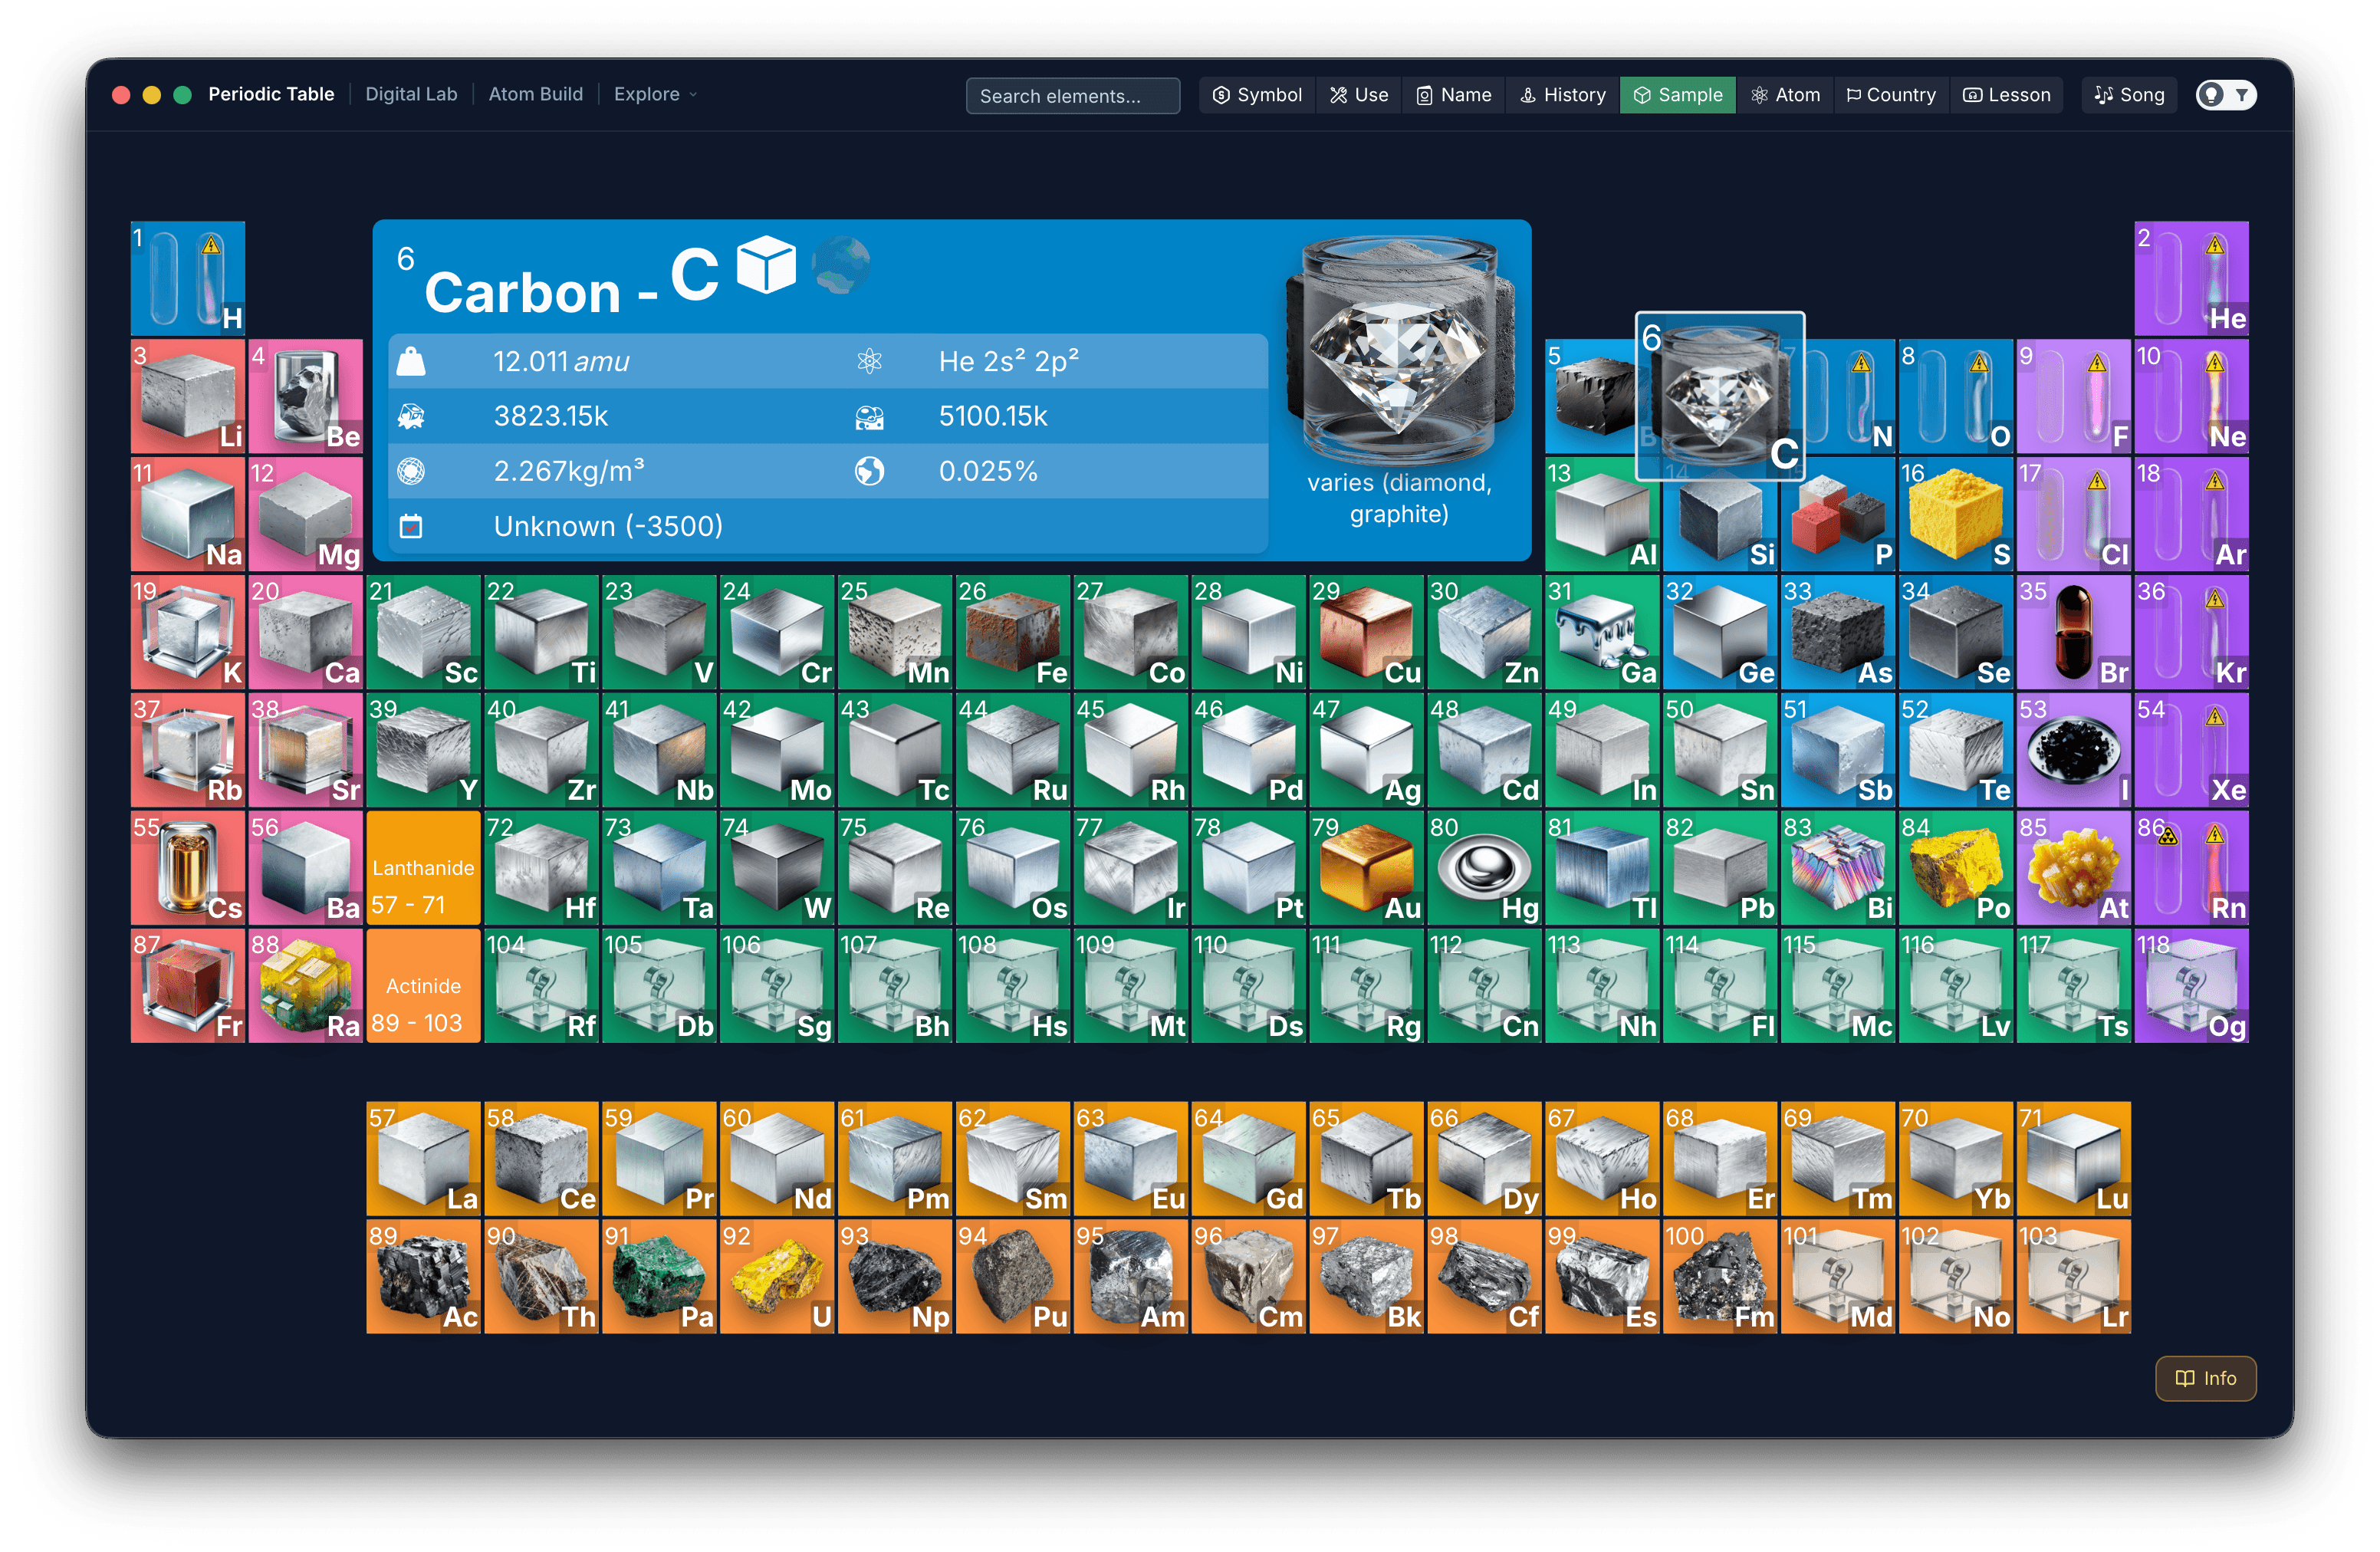Click the '3823.15k' melting point value
Image resolution: width=2380 pixels, height=1552 pixels.
[550, 416]
